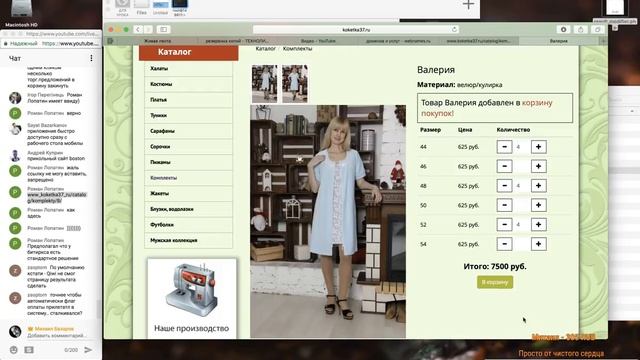
Task: Open Super Chat icon in chat
Action: tap(29, 350)
